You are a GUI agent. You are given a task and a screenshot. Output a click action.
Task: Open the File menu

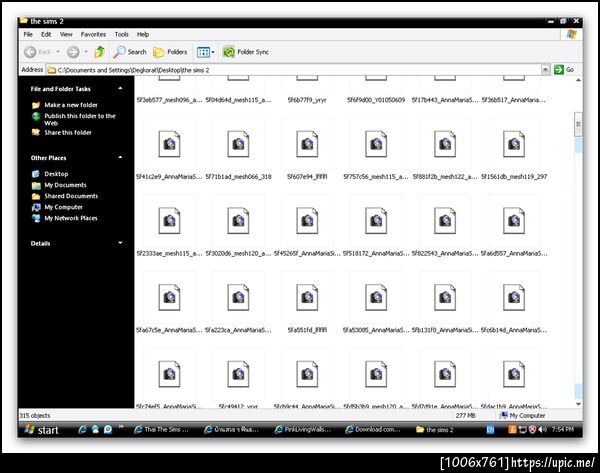28,34
